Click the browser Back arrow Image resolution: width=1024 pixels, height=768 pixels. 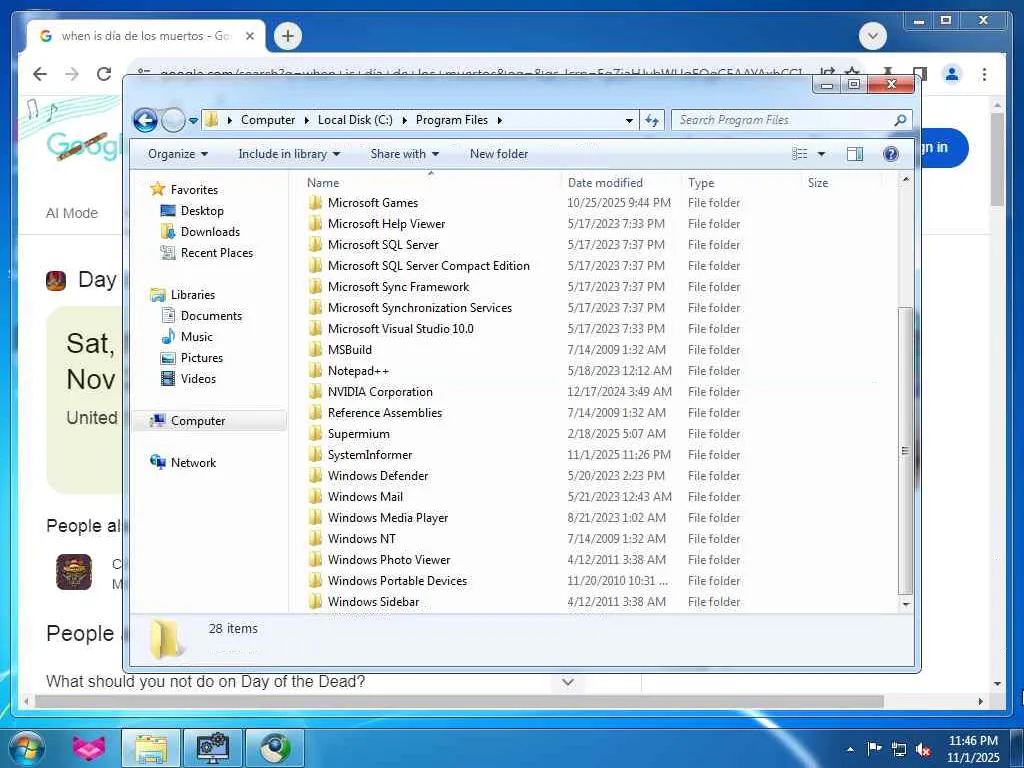[40, 74]
